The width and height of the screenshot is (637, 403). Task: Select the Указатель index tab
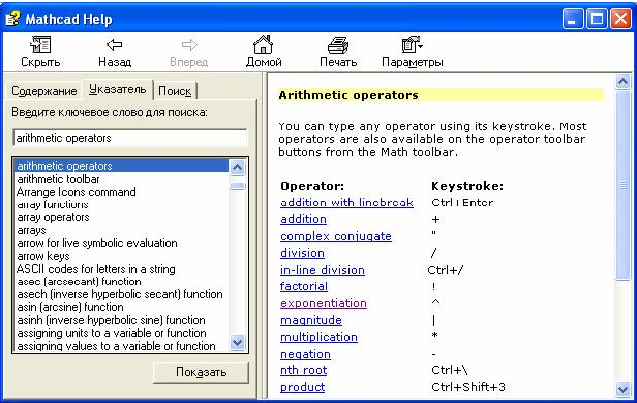(117, 89)
